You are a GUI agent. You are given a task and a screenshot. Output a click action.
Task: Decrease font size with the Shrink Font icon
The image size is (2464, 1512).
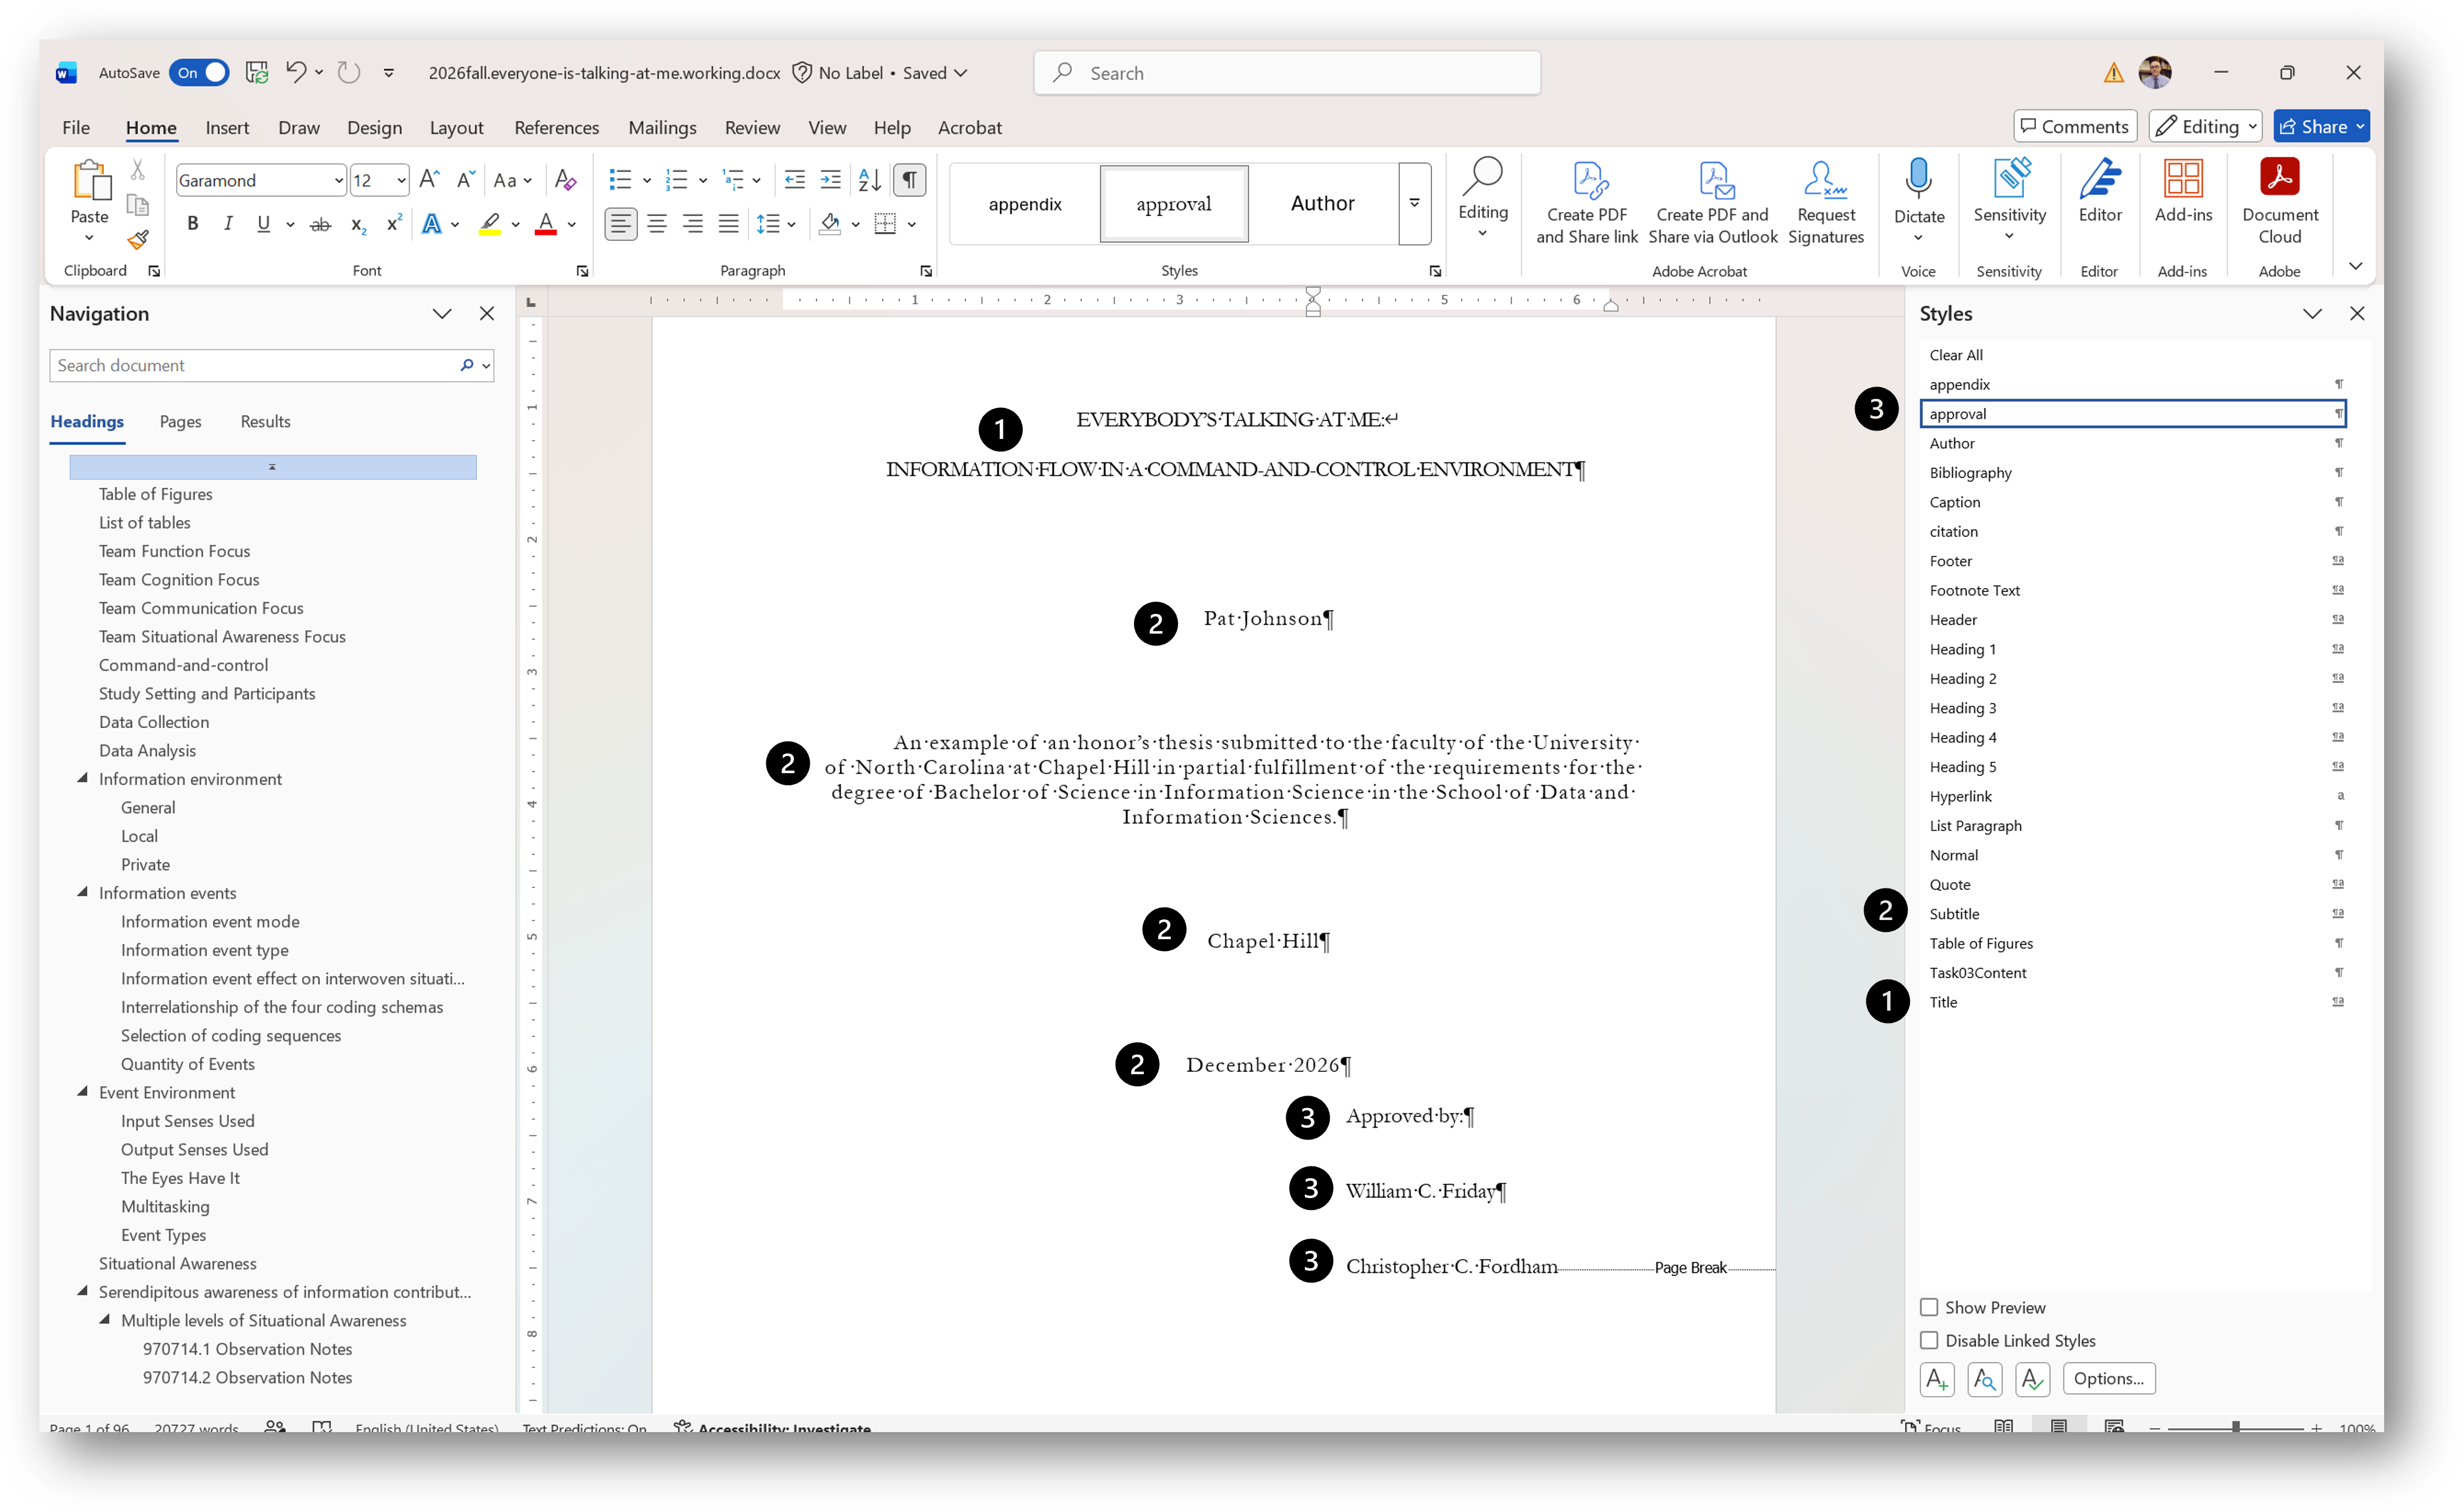(465, 180)
